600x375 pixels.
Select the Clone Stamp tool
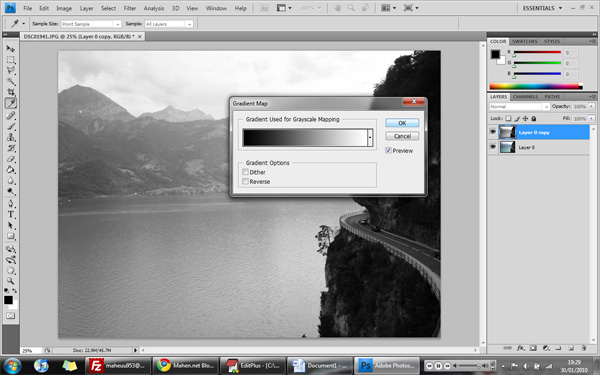coord(10,137)
